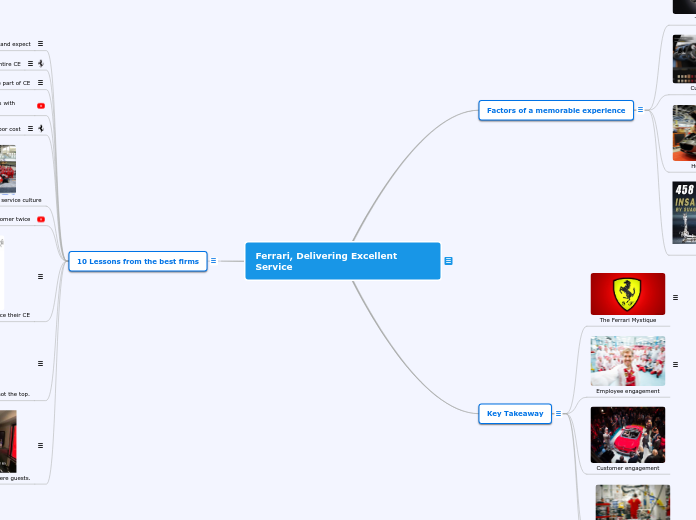Click Ferrari horse icon beside 'ntire CE' topic
This screenshot has height=520, width=696.
click(41, 64)
